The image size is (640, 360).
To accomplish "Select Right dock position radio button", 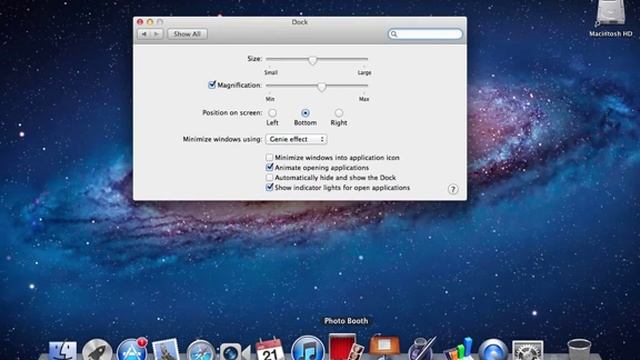I will [338, 113].
